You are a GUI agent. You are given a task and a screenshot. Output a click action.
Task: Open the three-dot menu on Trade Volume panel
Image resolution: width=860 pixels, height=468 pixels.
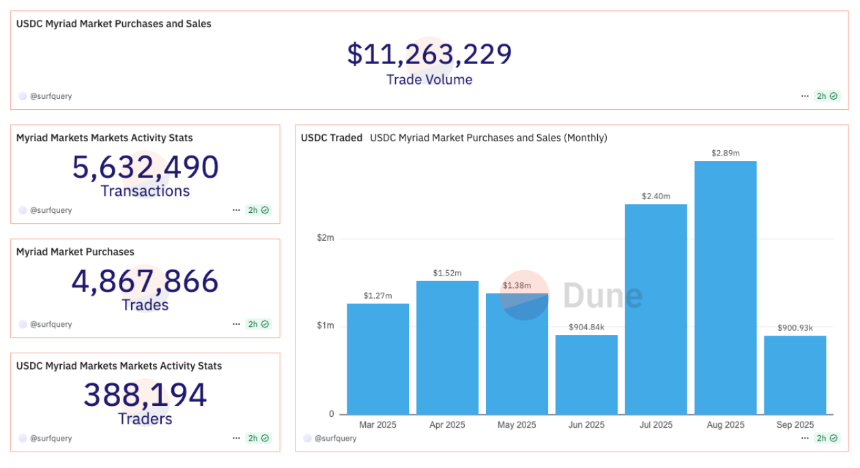[805, 96]
